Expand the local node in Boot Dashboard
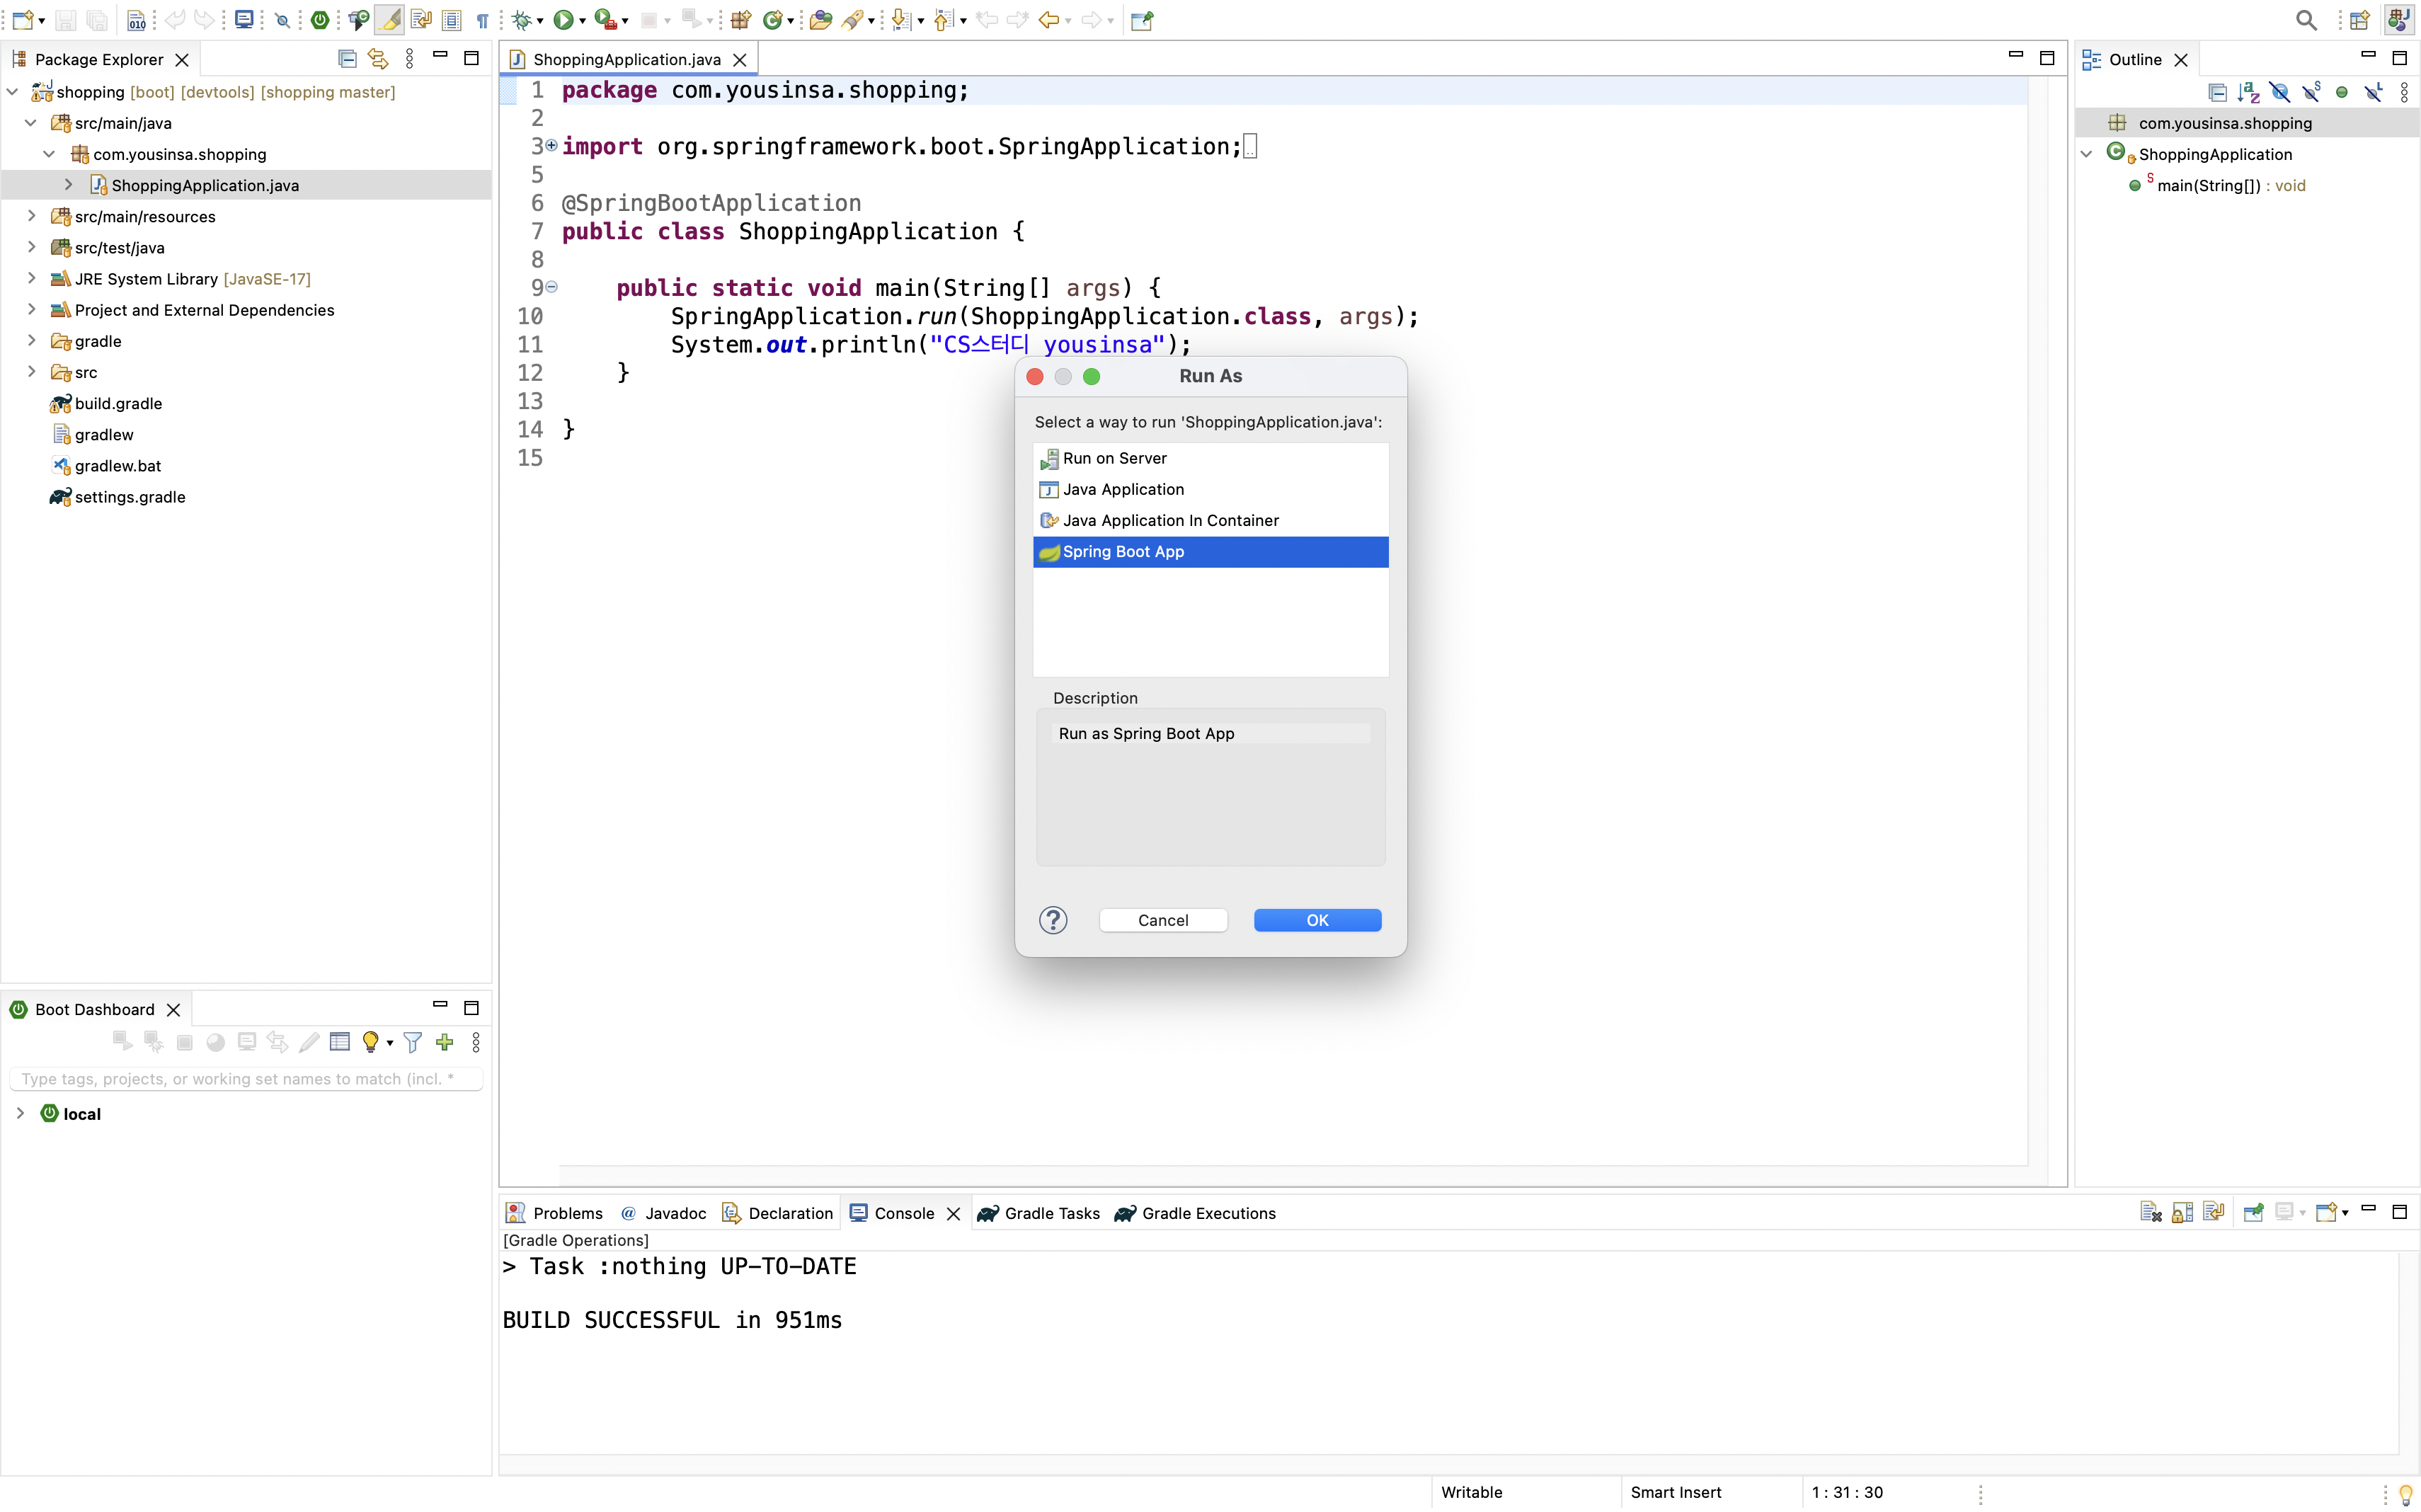2421x1512 pixels. pos(20,1113)
